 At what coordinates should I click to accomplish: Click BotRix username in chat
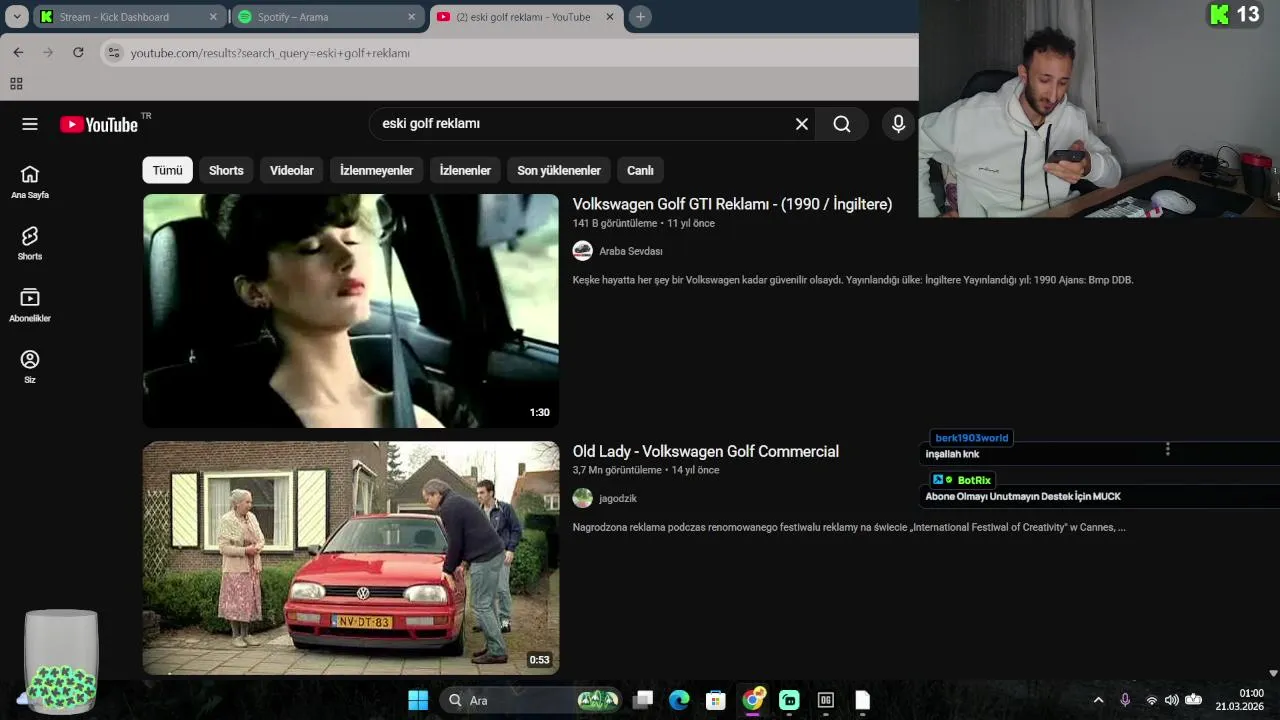point(974,480)
